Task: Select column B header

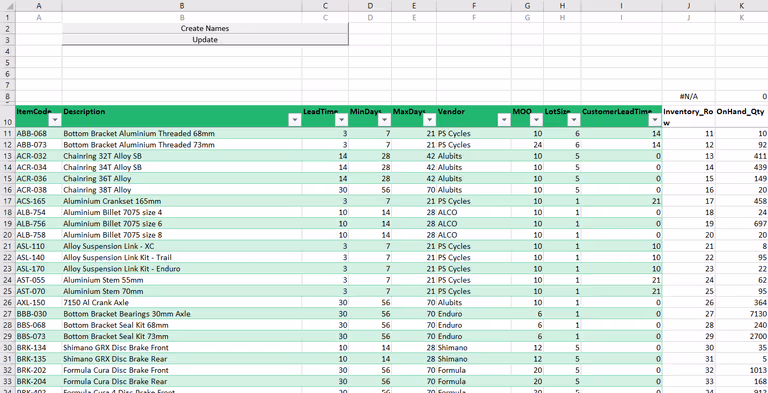Action: pos(182,6)
